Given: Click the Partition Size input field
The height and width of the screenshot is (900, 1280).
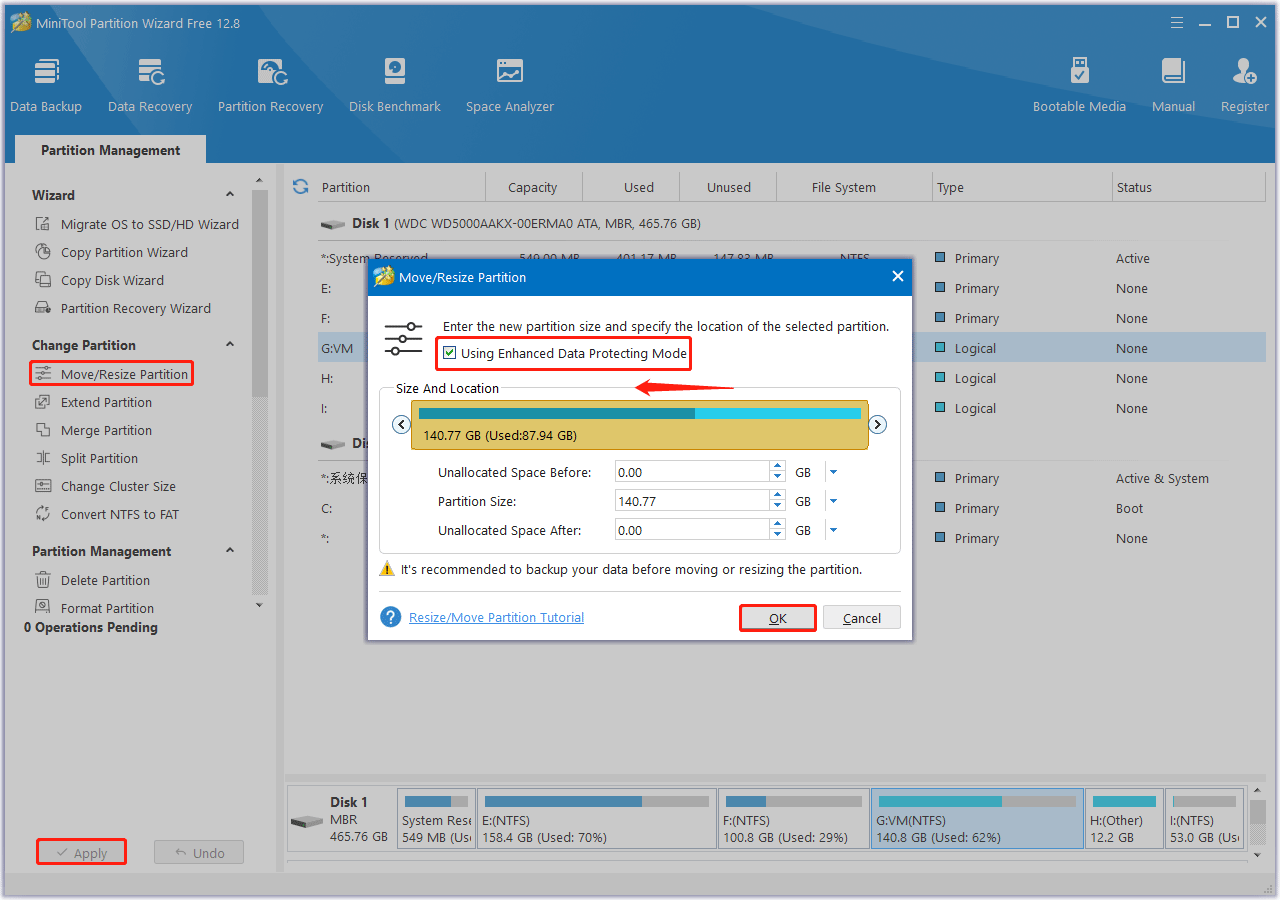Looking at the screenshot, I should coord(692,501).
